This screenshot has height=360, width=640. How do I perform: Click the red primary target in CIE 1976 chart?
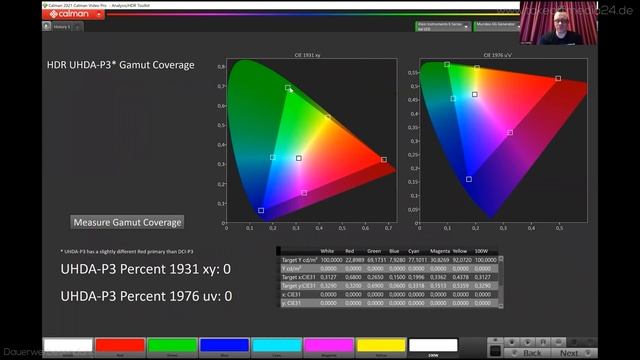point(558,78)
